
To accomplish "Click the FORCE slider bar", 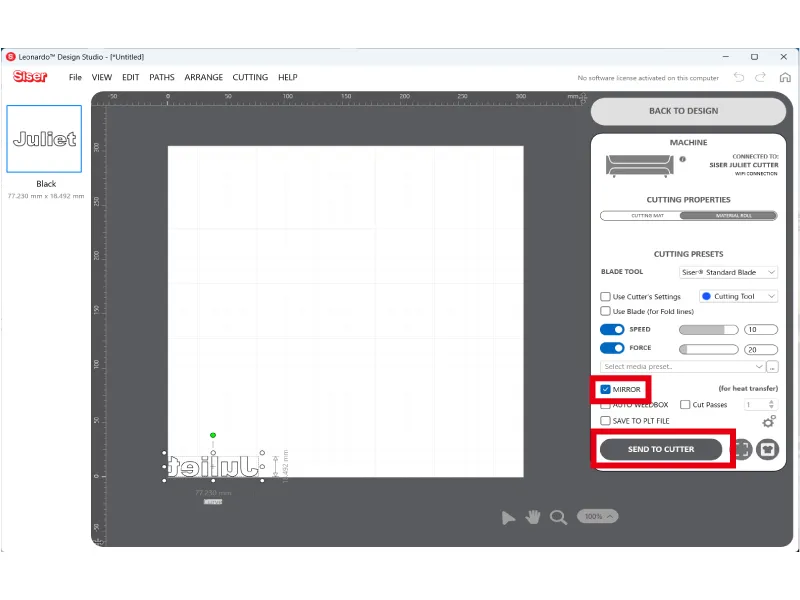I will pos(708,349).
